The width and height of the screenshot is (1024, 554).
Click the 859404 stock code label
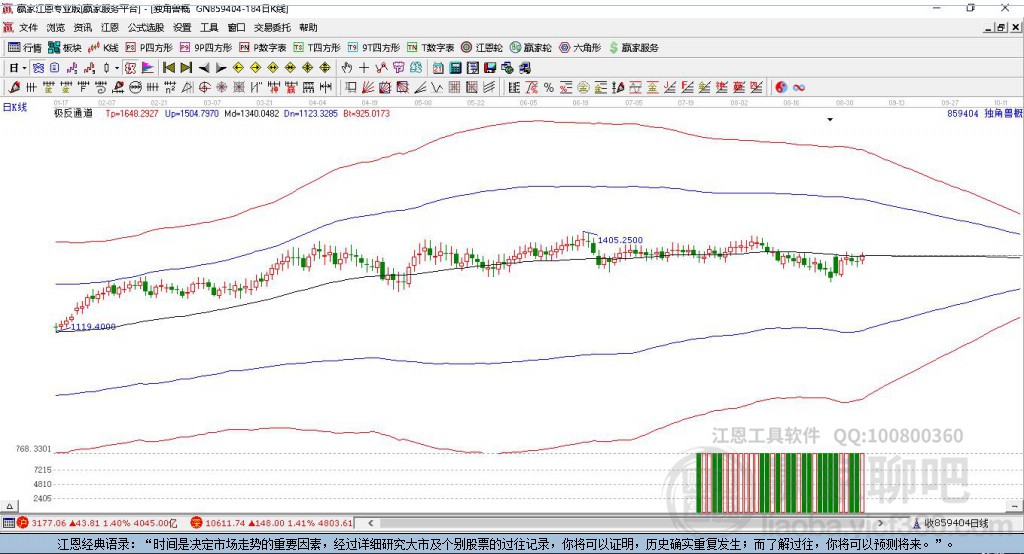pos(963,113)
